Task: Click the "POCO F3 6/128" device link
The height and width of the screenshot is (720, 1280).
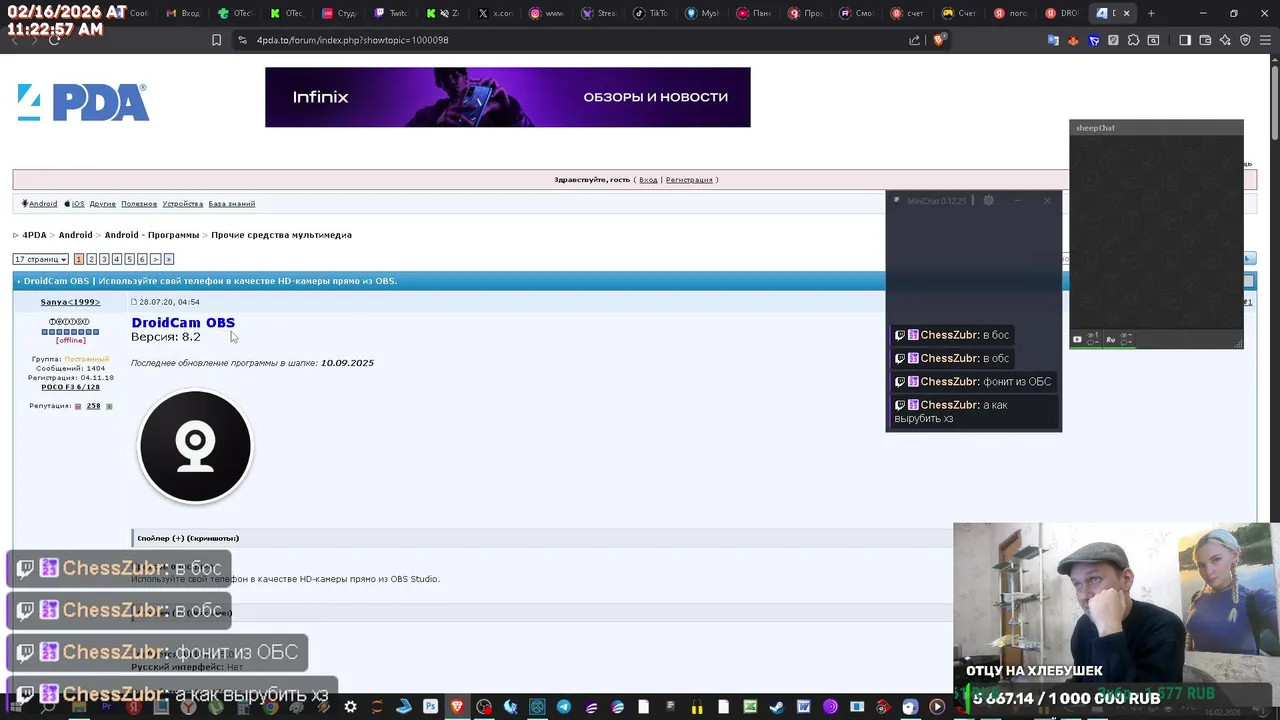Action: (x=70, y=387)
